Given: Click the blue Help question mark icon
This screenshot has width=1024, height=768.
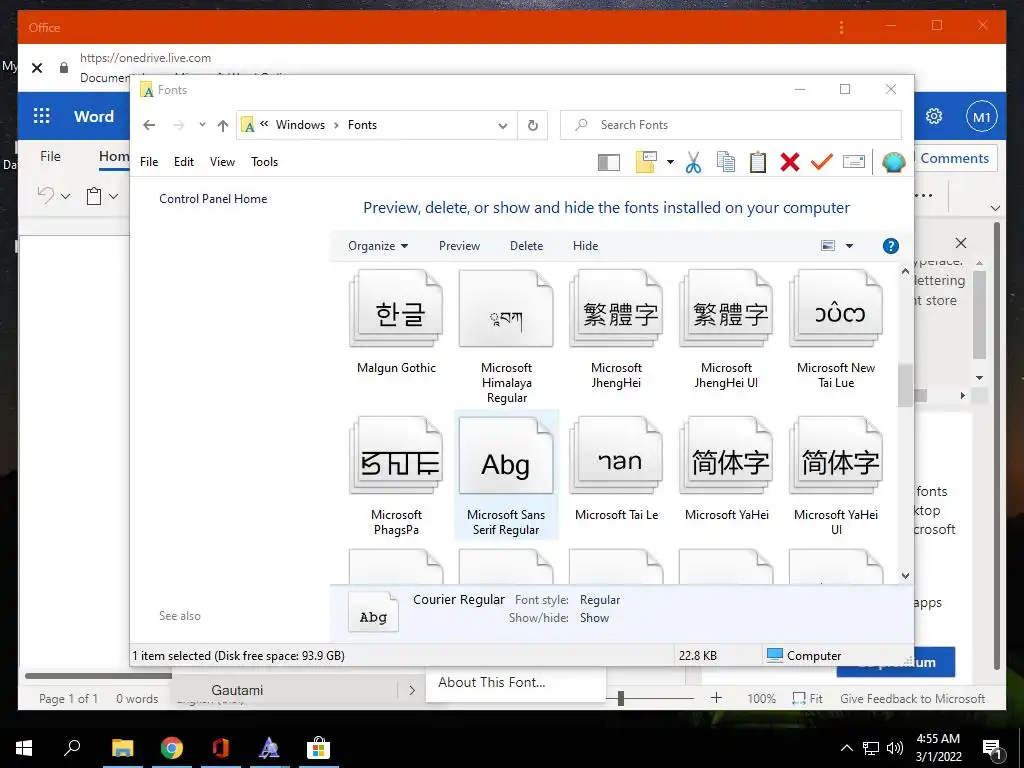Looking at the screenshot, I should tap(890, 246).
